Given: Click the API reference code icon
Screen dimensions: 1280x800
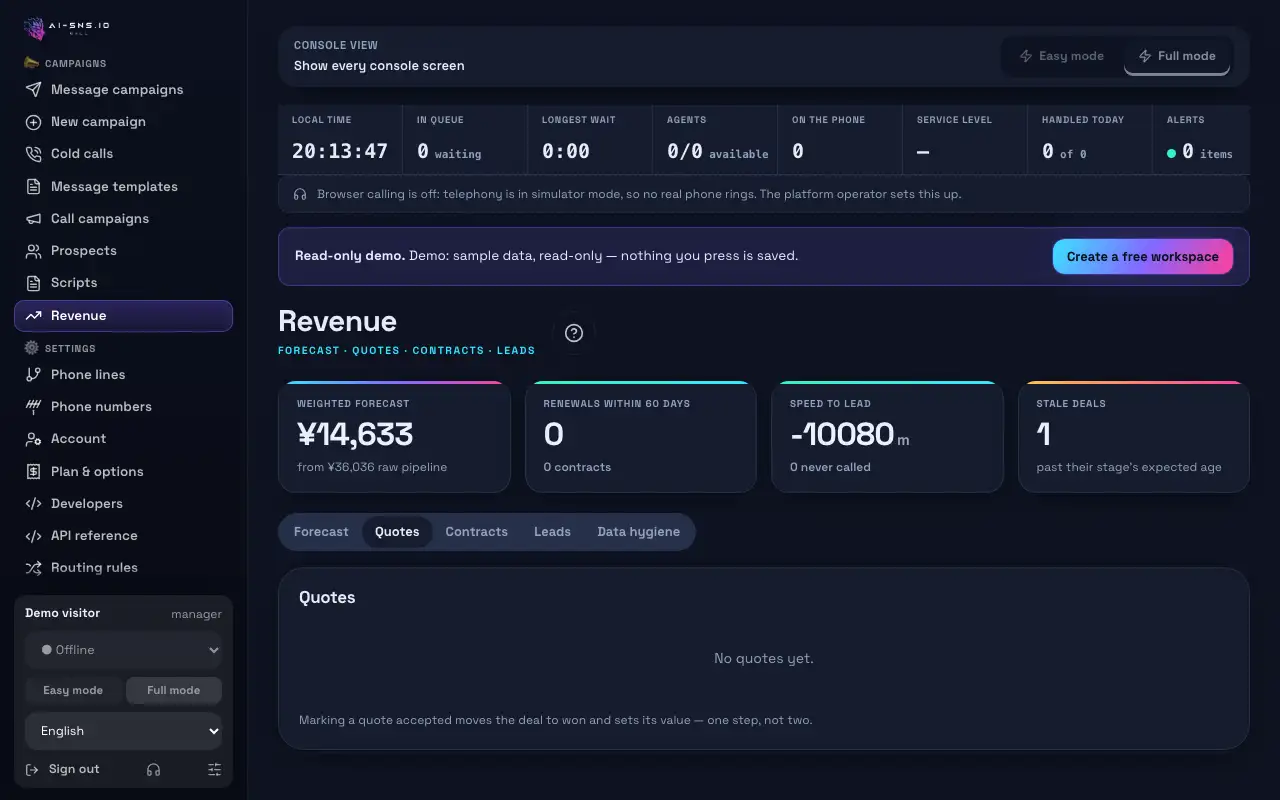Looking at the screenshot, I should [33, 536].
